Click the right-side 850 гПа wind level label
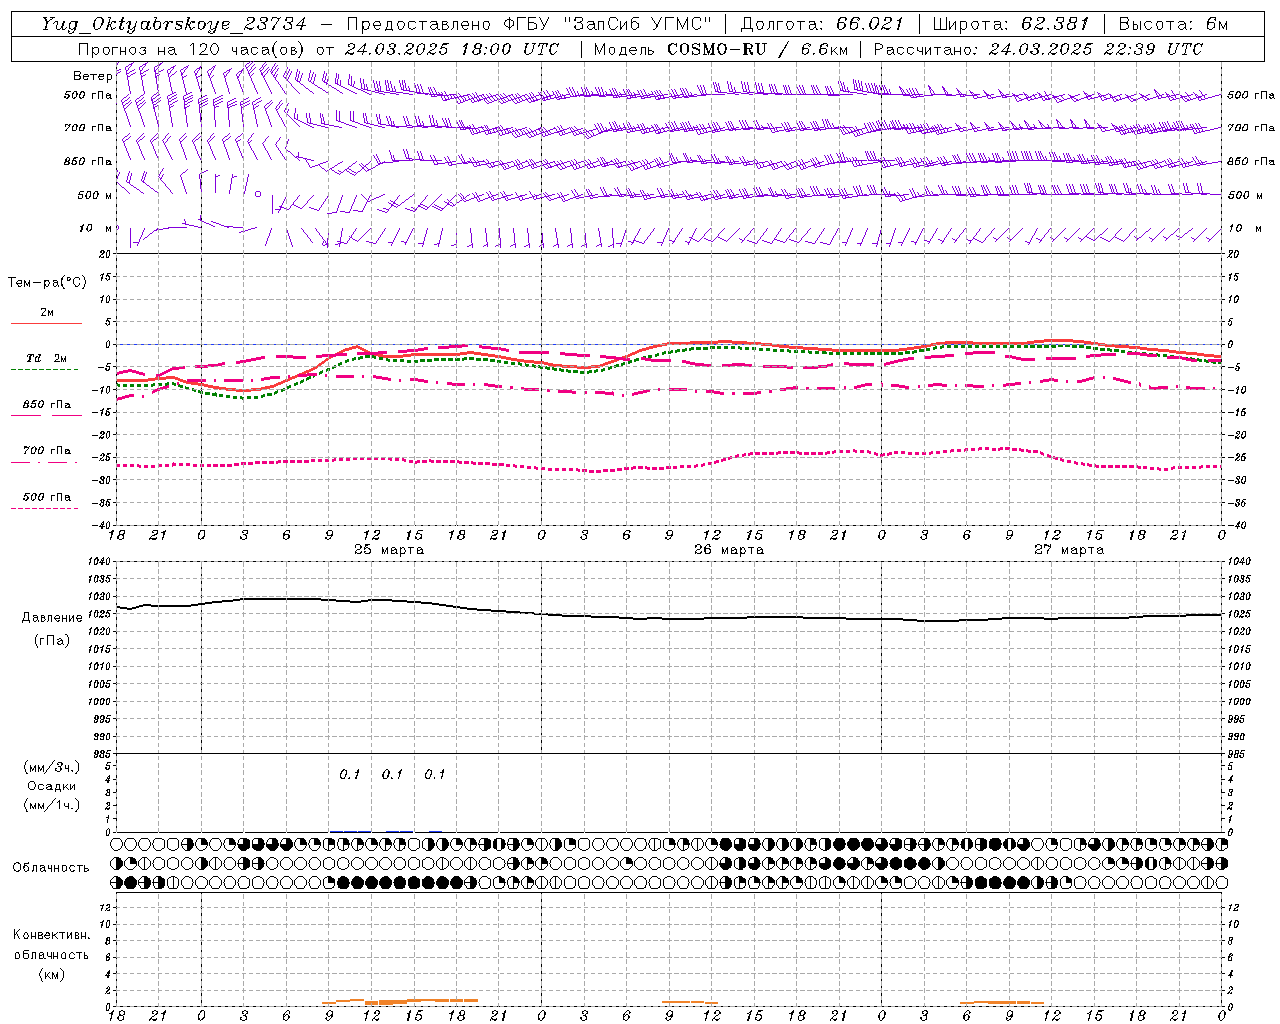This screenshot has height=1024, width=1280. (x=1251, y=161)
